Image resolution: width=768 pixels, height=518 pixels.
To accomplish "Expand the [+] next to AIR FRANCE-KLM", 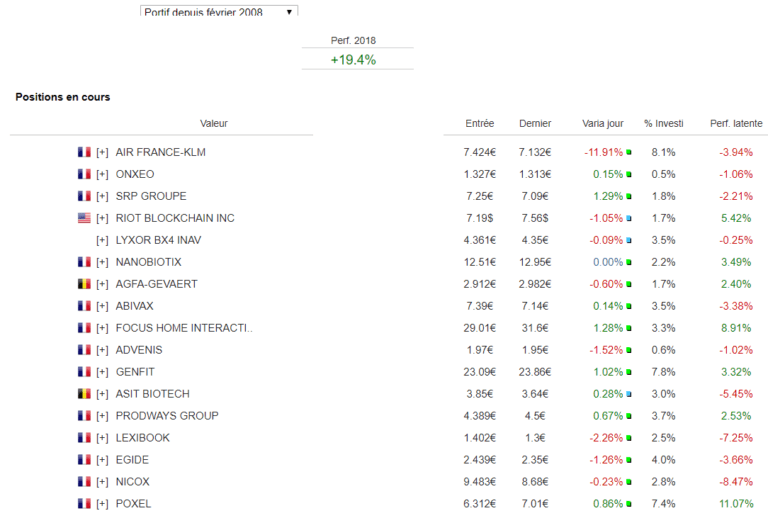I will pos(102,152).
